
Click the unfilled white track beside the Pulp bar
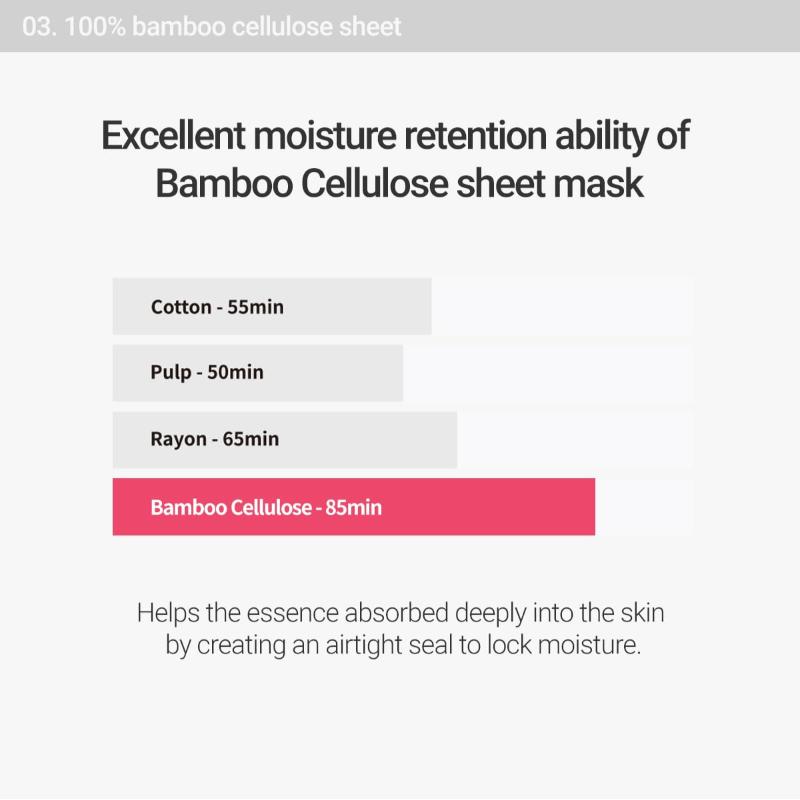click(x=548, y=373)
